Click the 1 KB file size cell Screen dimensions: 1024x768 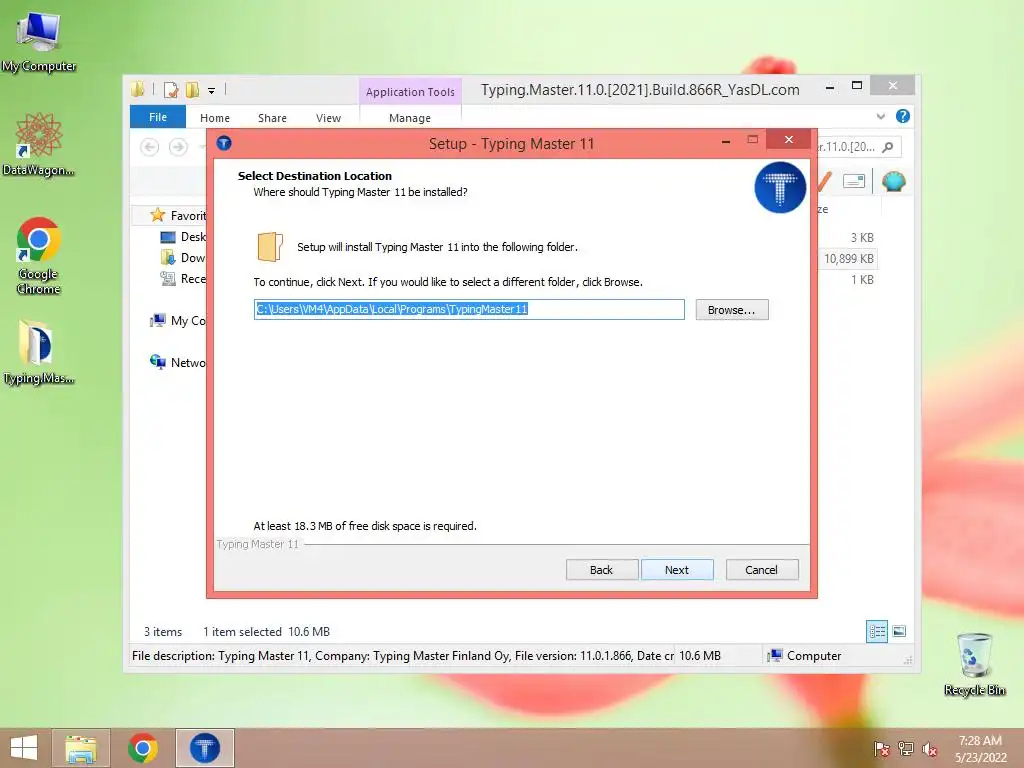coord(862,280)
